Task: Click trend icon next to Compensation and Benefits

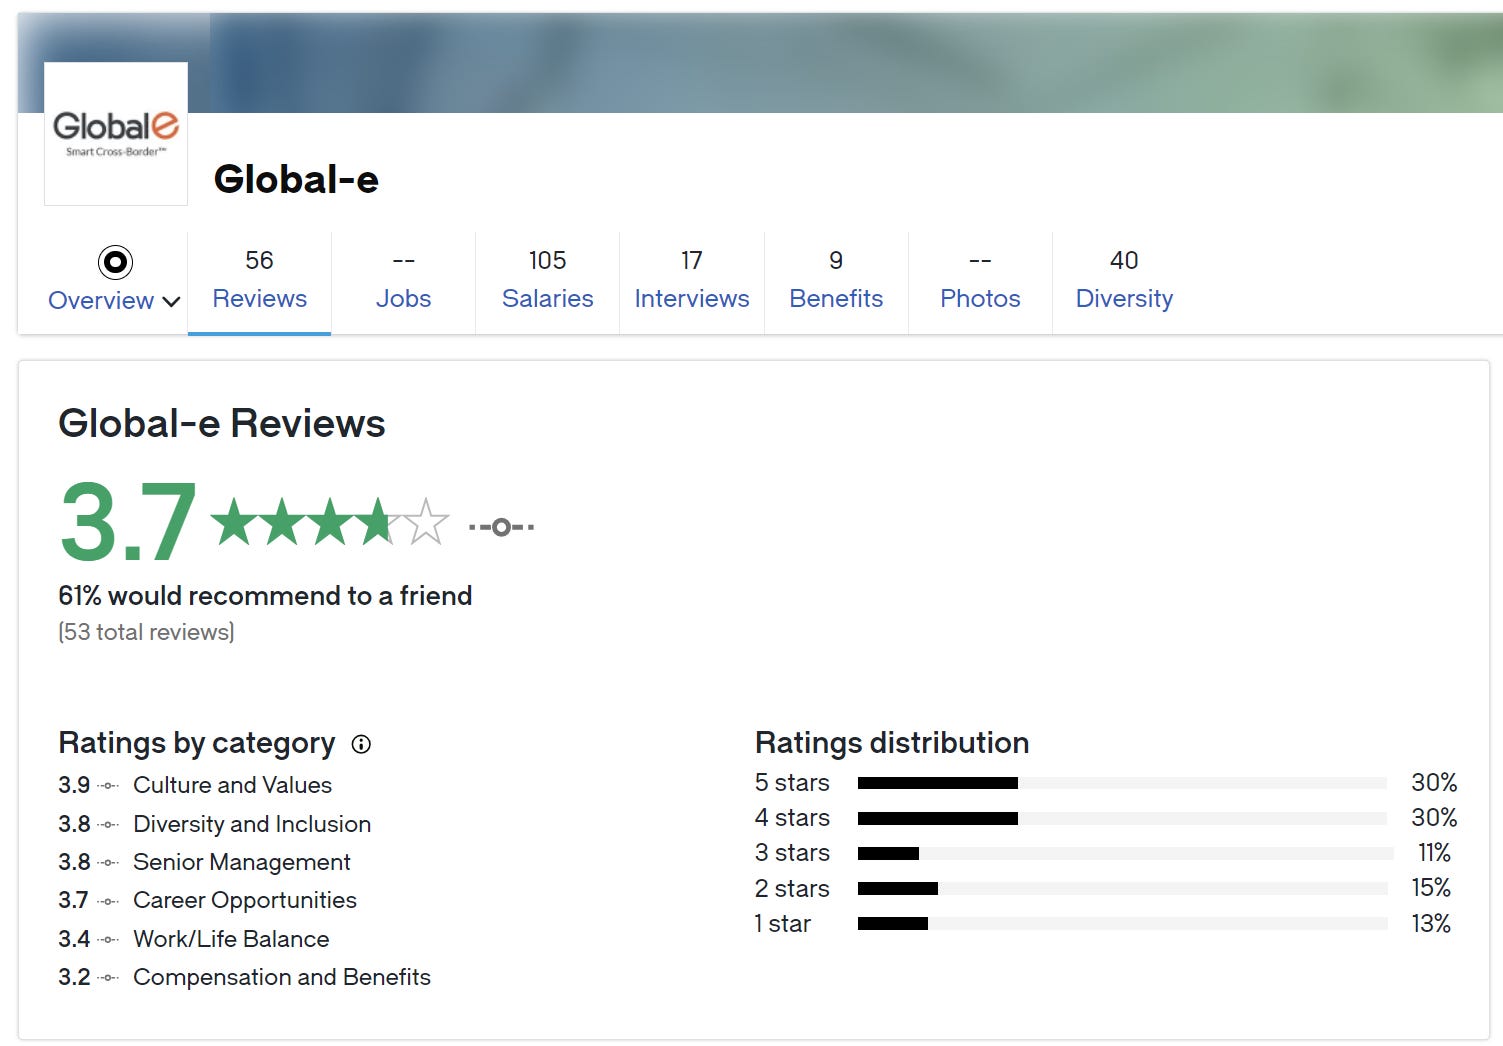Action: [x=108, y=978]
